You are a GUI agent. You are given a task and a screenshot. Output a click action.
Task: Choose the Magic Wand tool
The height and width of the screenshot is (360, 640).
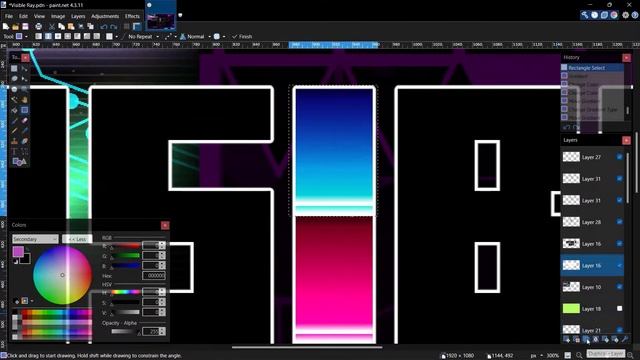(x=14, y=100)
